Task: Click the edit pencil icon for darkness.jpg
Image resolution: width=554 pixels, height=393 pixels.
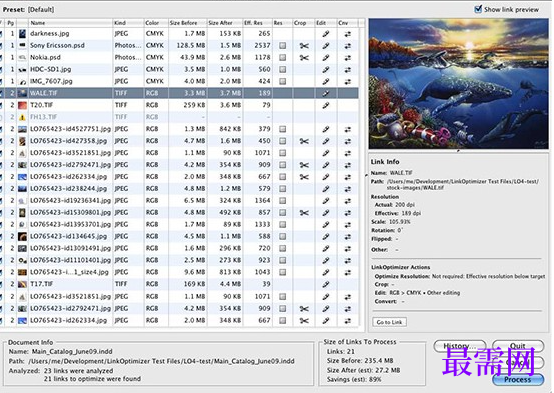Action: click(x=326, y=34)
